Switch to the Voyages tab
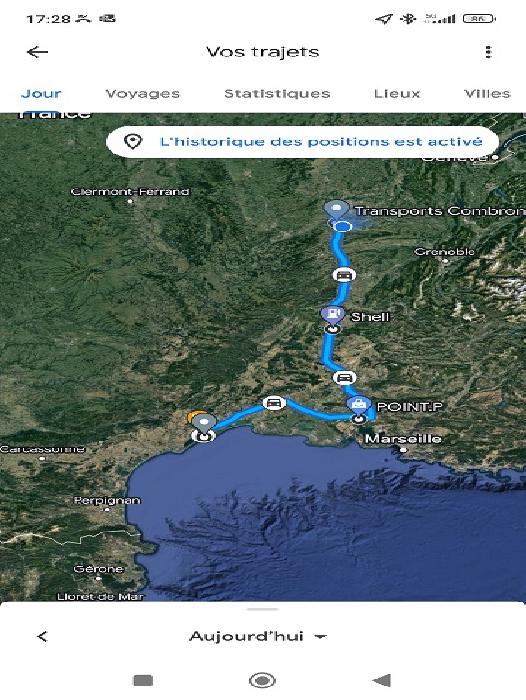 (142, 93)
